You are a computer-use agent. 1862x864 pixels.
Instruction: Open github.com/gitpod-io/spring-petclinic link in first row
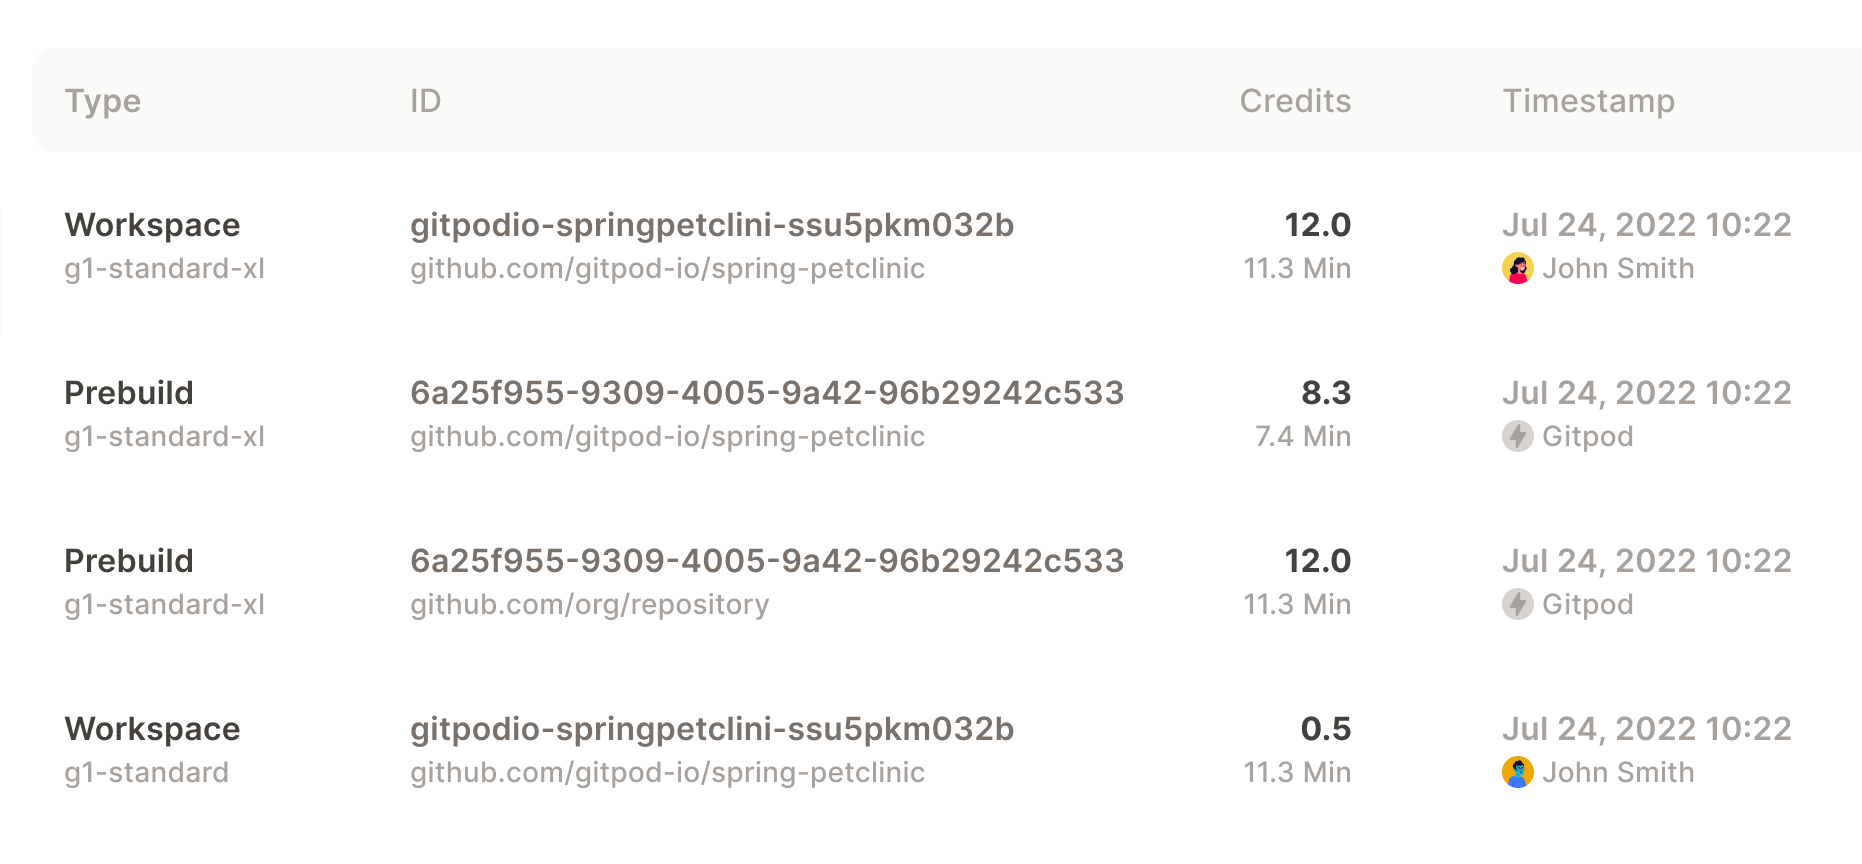[667, 269]
